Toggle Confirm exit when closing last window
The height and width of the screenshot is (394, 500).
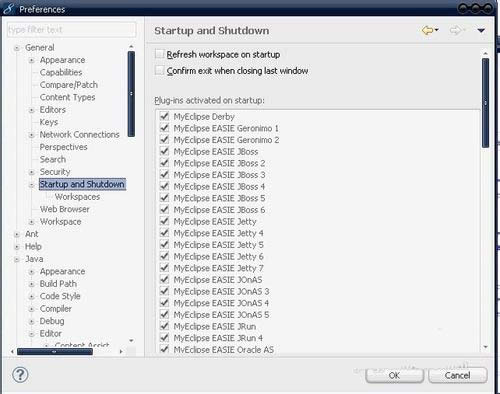pos(160,70)
